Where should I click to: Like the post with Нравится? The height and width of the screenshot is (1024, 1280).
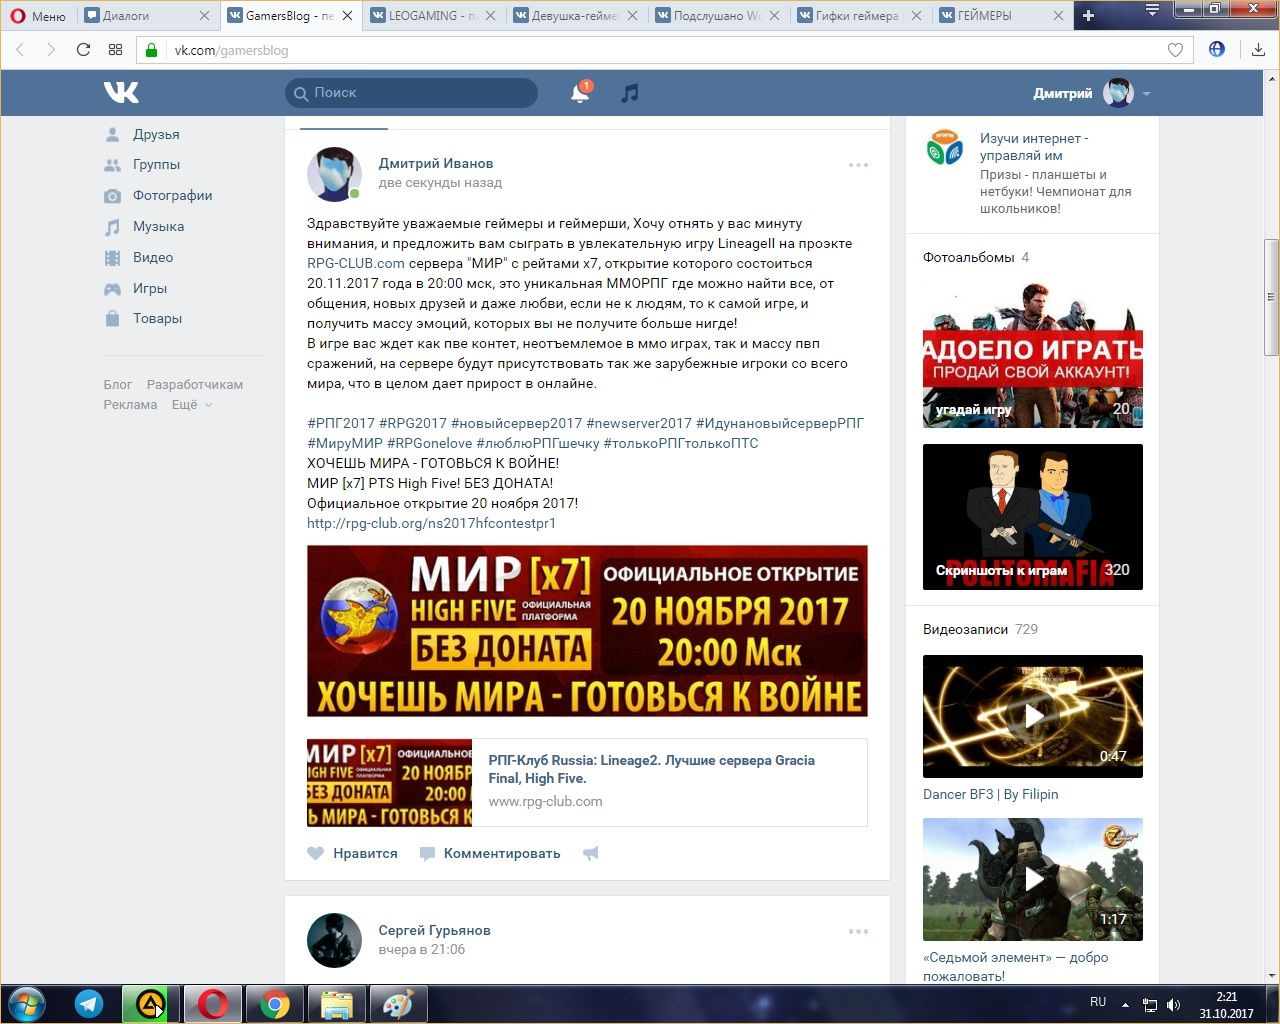pos(365,854)
